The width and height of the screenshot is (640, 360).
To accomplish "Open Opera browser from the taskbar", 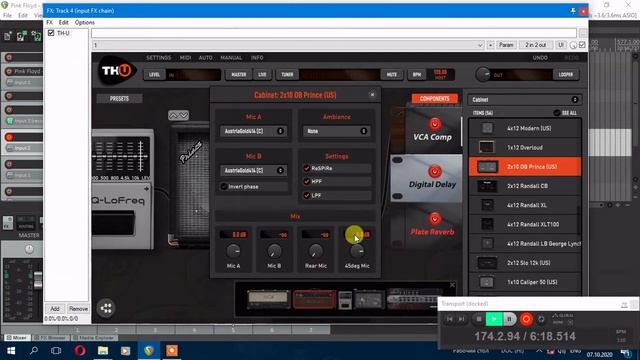I will [80, 351].
